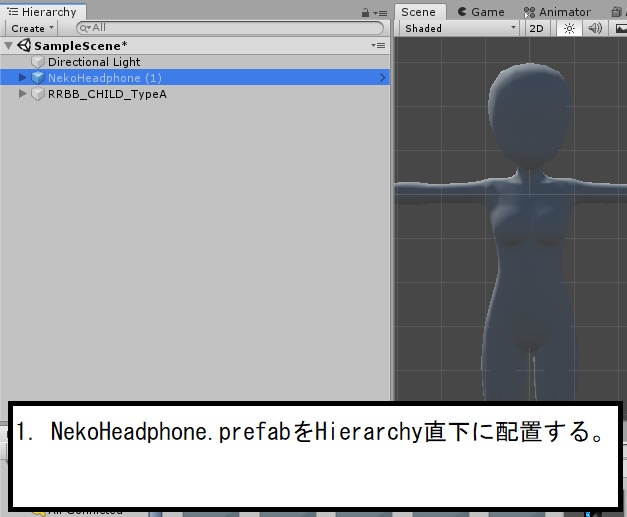This screenshot has height=517, width=627.
Task: Open the Hierarchy panel options menu
Action: point(380,13)
